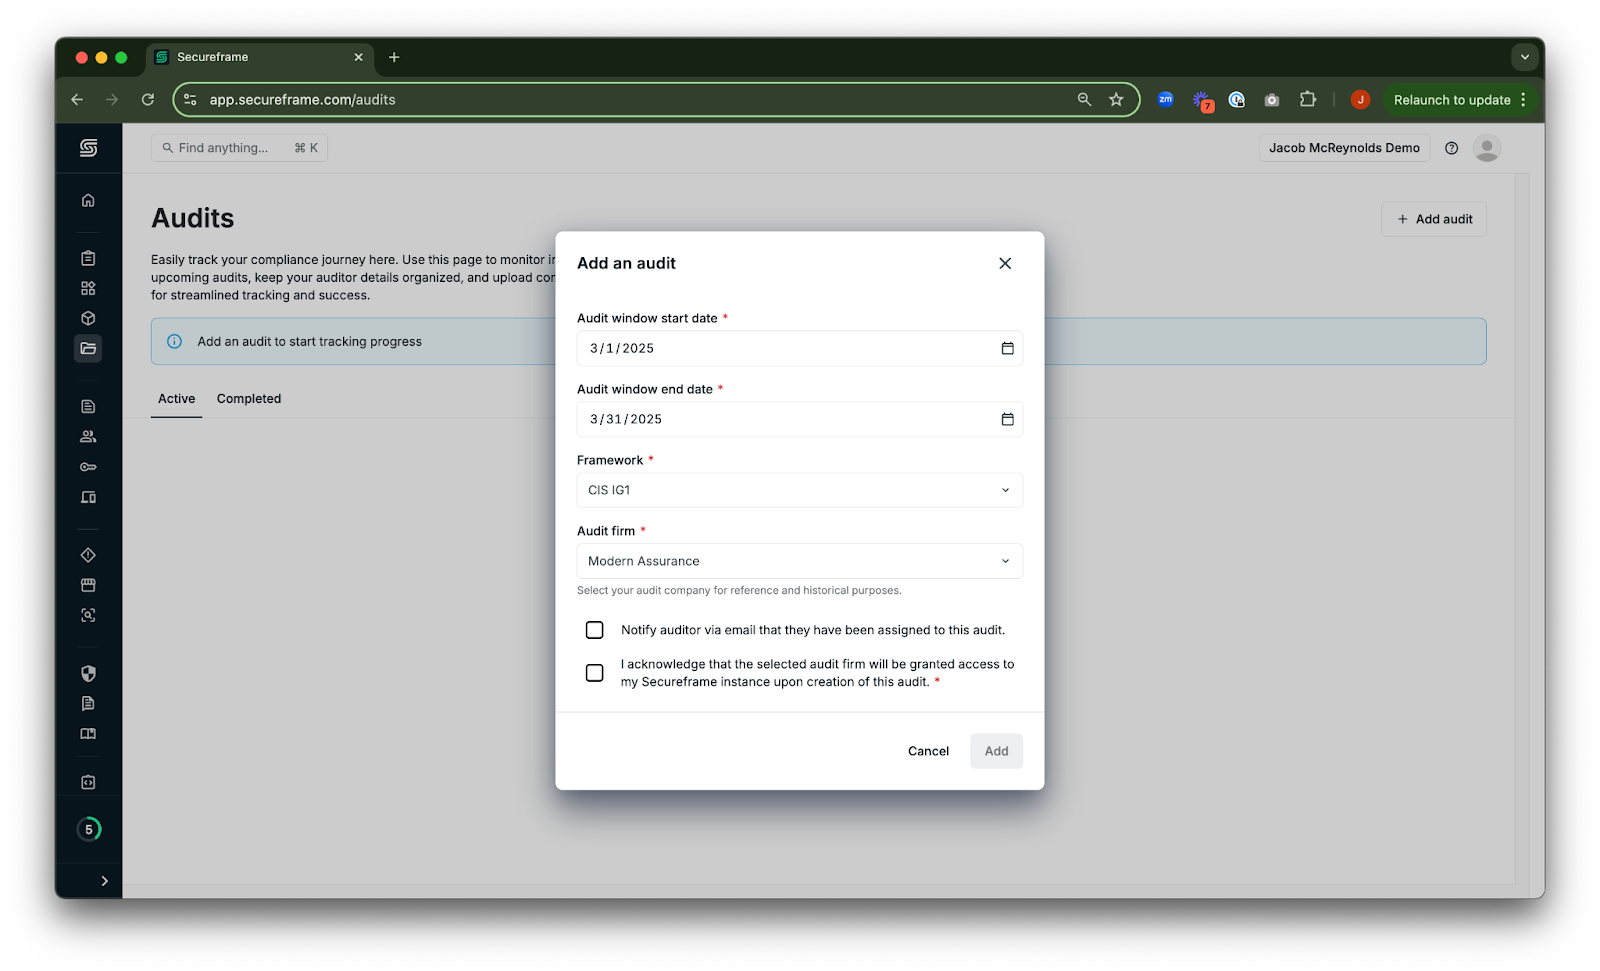Open the people icon in sidebar
Image resolution: width=1600 pixels, height=971 pixels.
pyautogui.click(x=88, y=436)
